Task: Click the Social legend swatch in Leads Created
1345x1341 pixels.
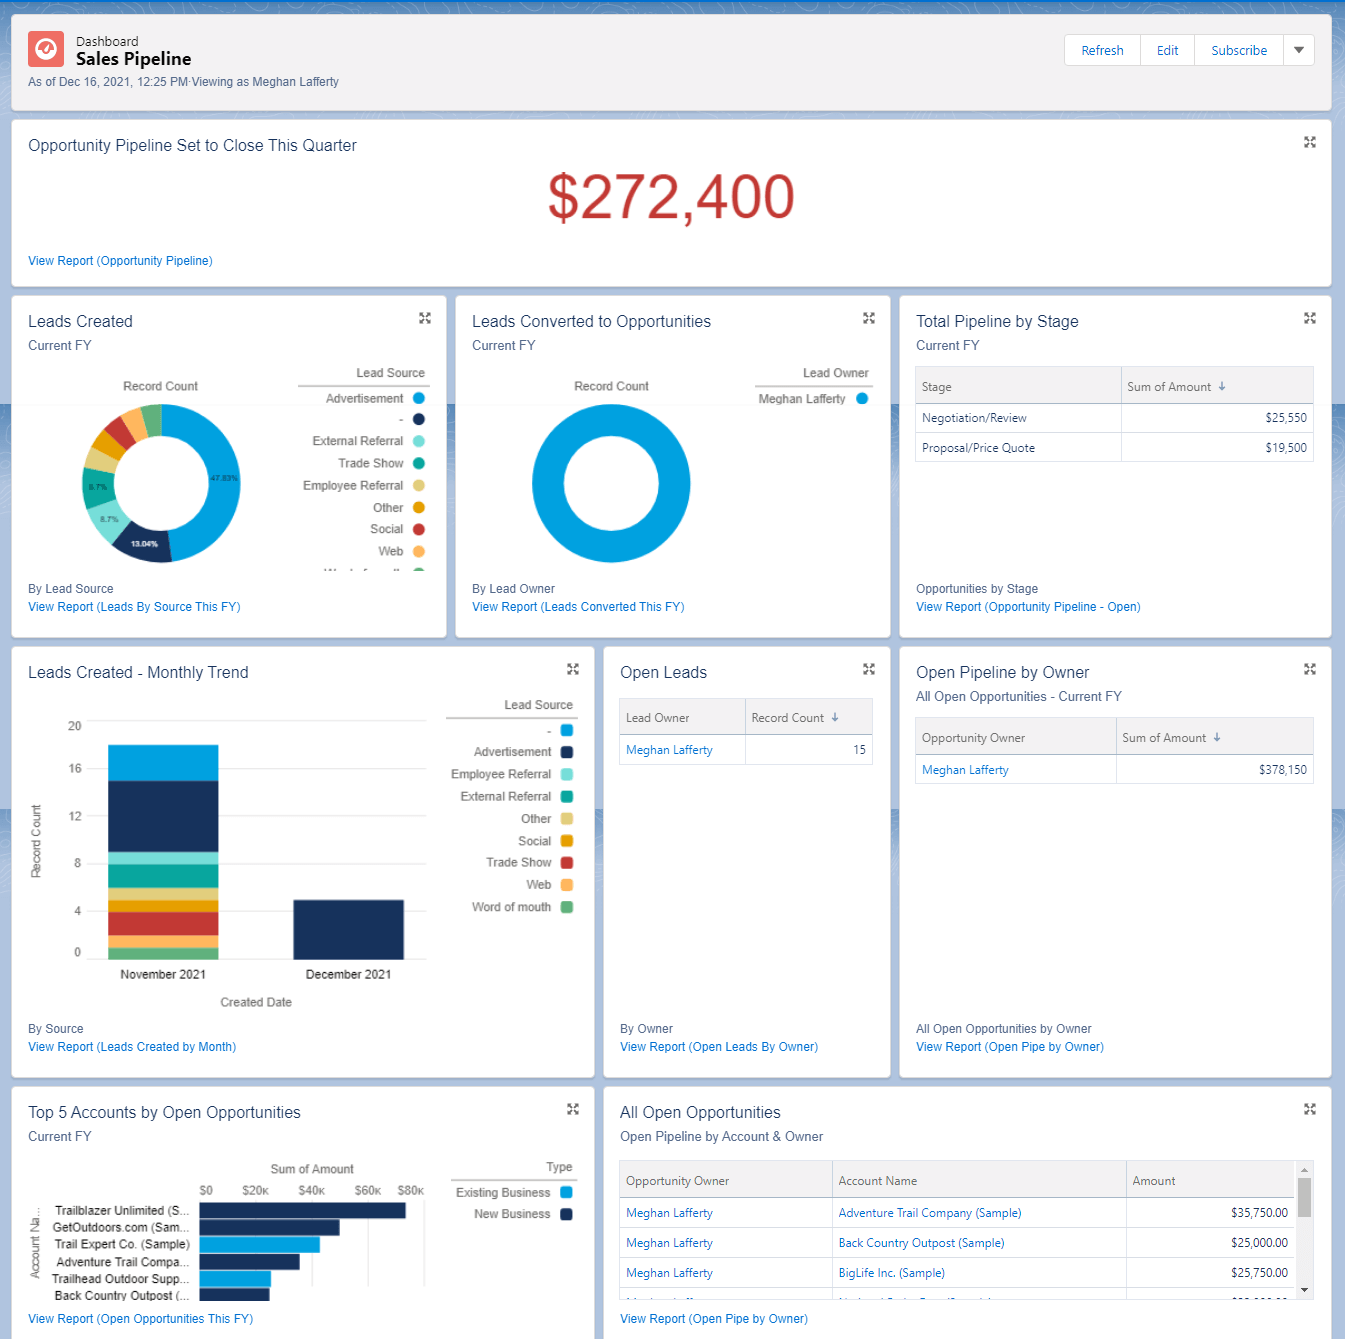Action: pyautogui.click(x=419, y=529)
